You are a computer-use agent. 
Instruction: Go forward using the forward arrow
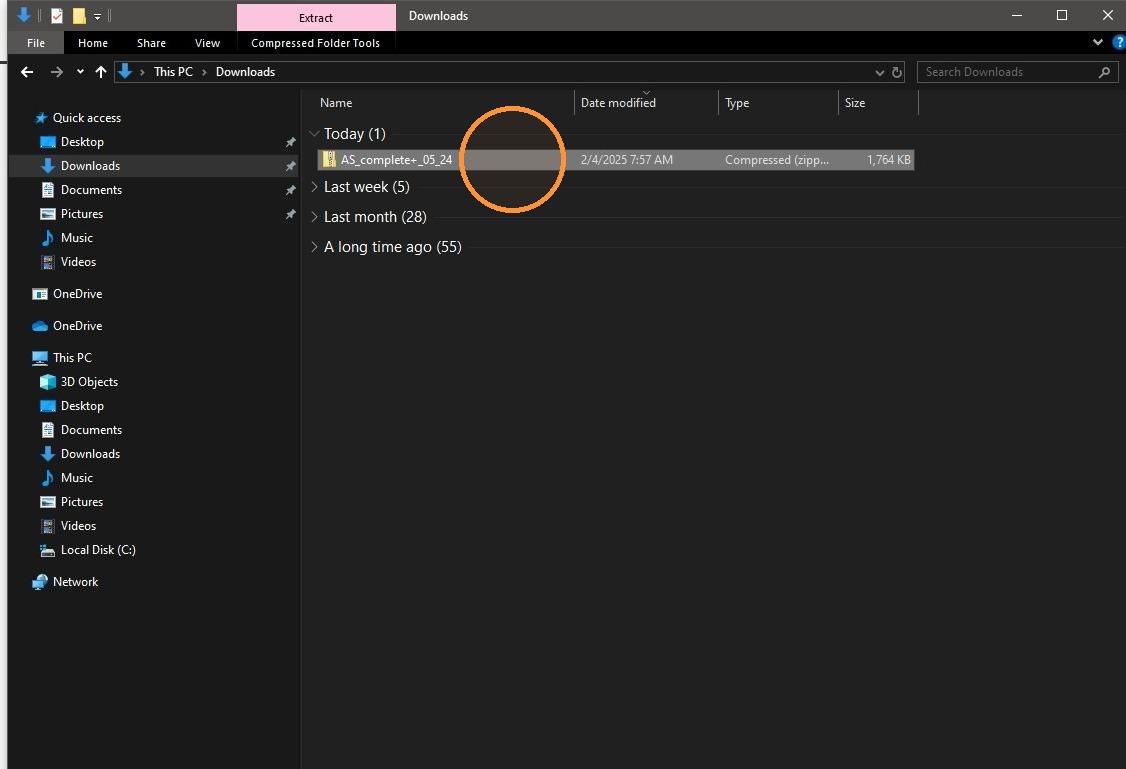[57, 72]
